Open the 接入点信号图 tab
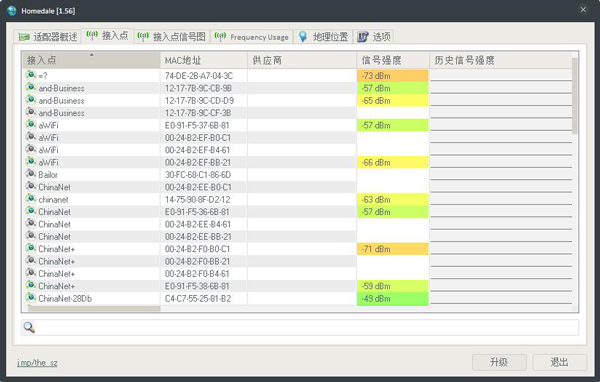 click(172, 37)
